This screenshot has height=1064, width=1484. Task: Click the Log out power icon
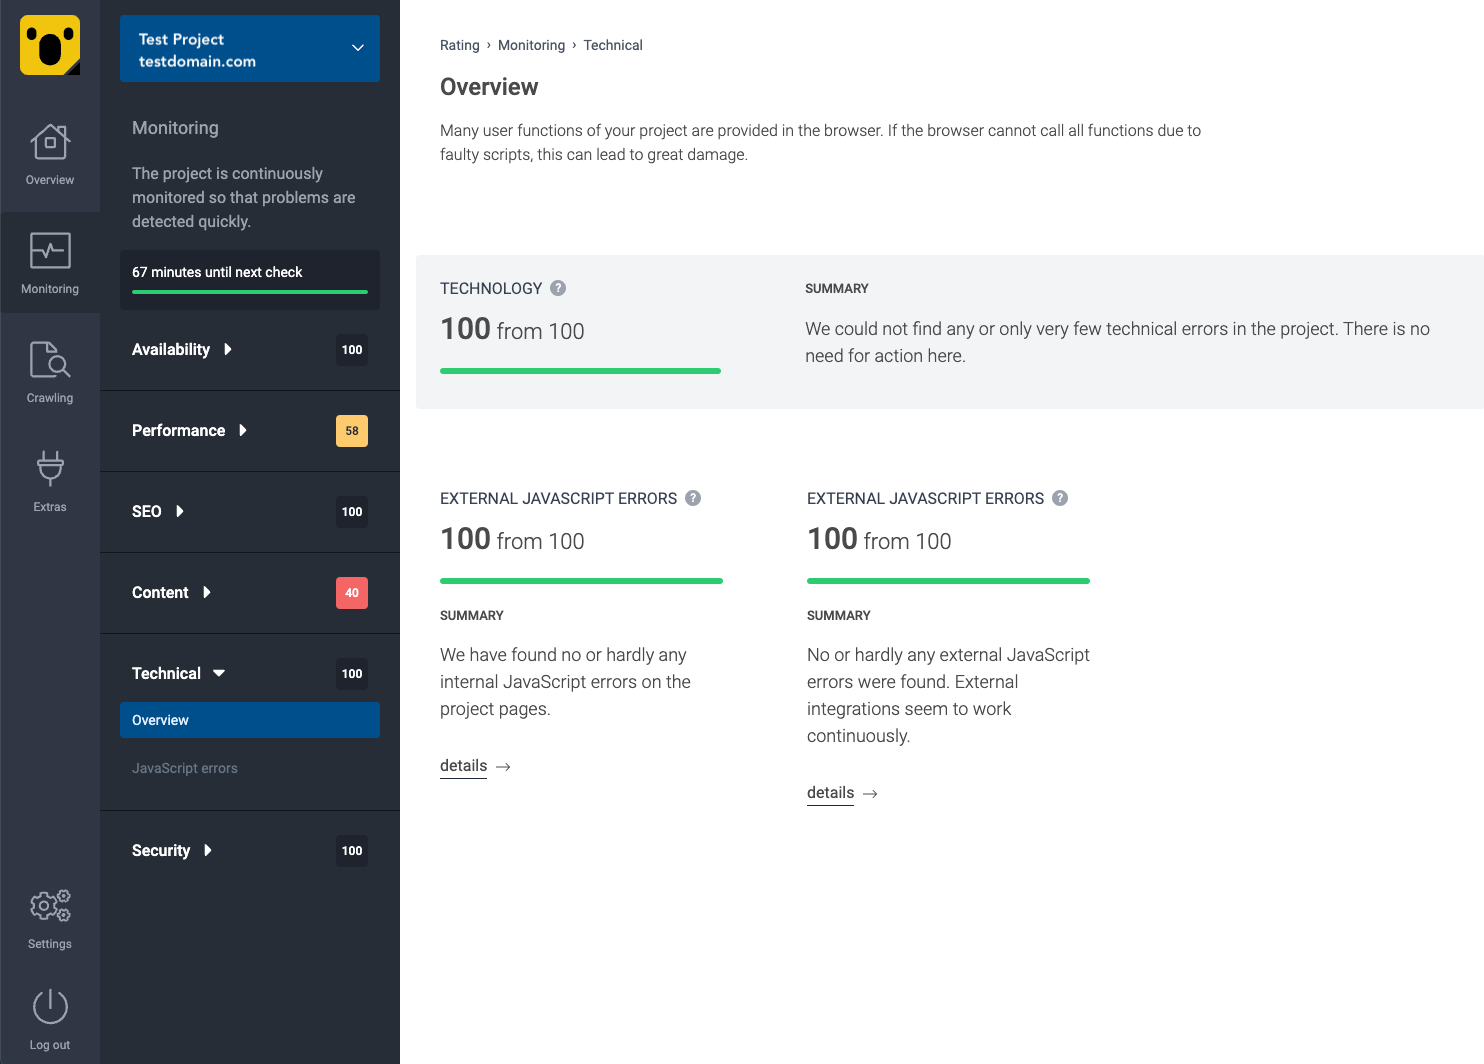[x=50, y=1007]
